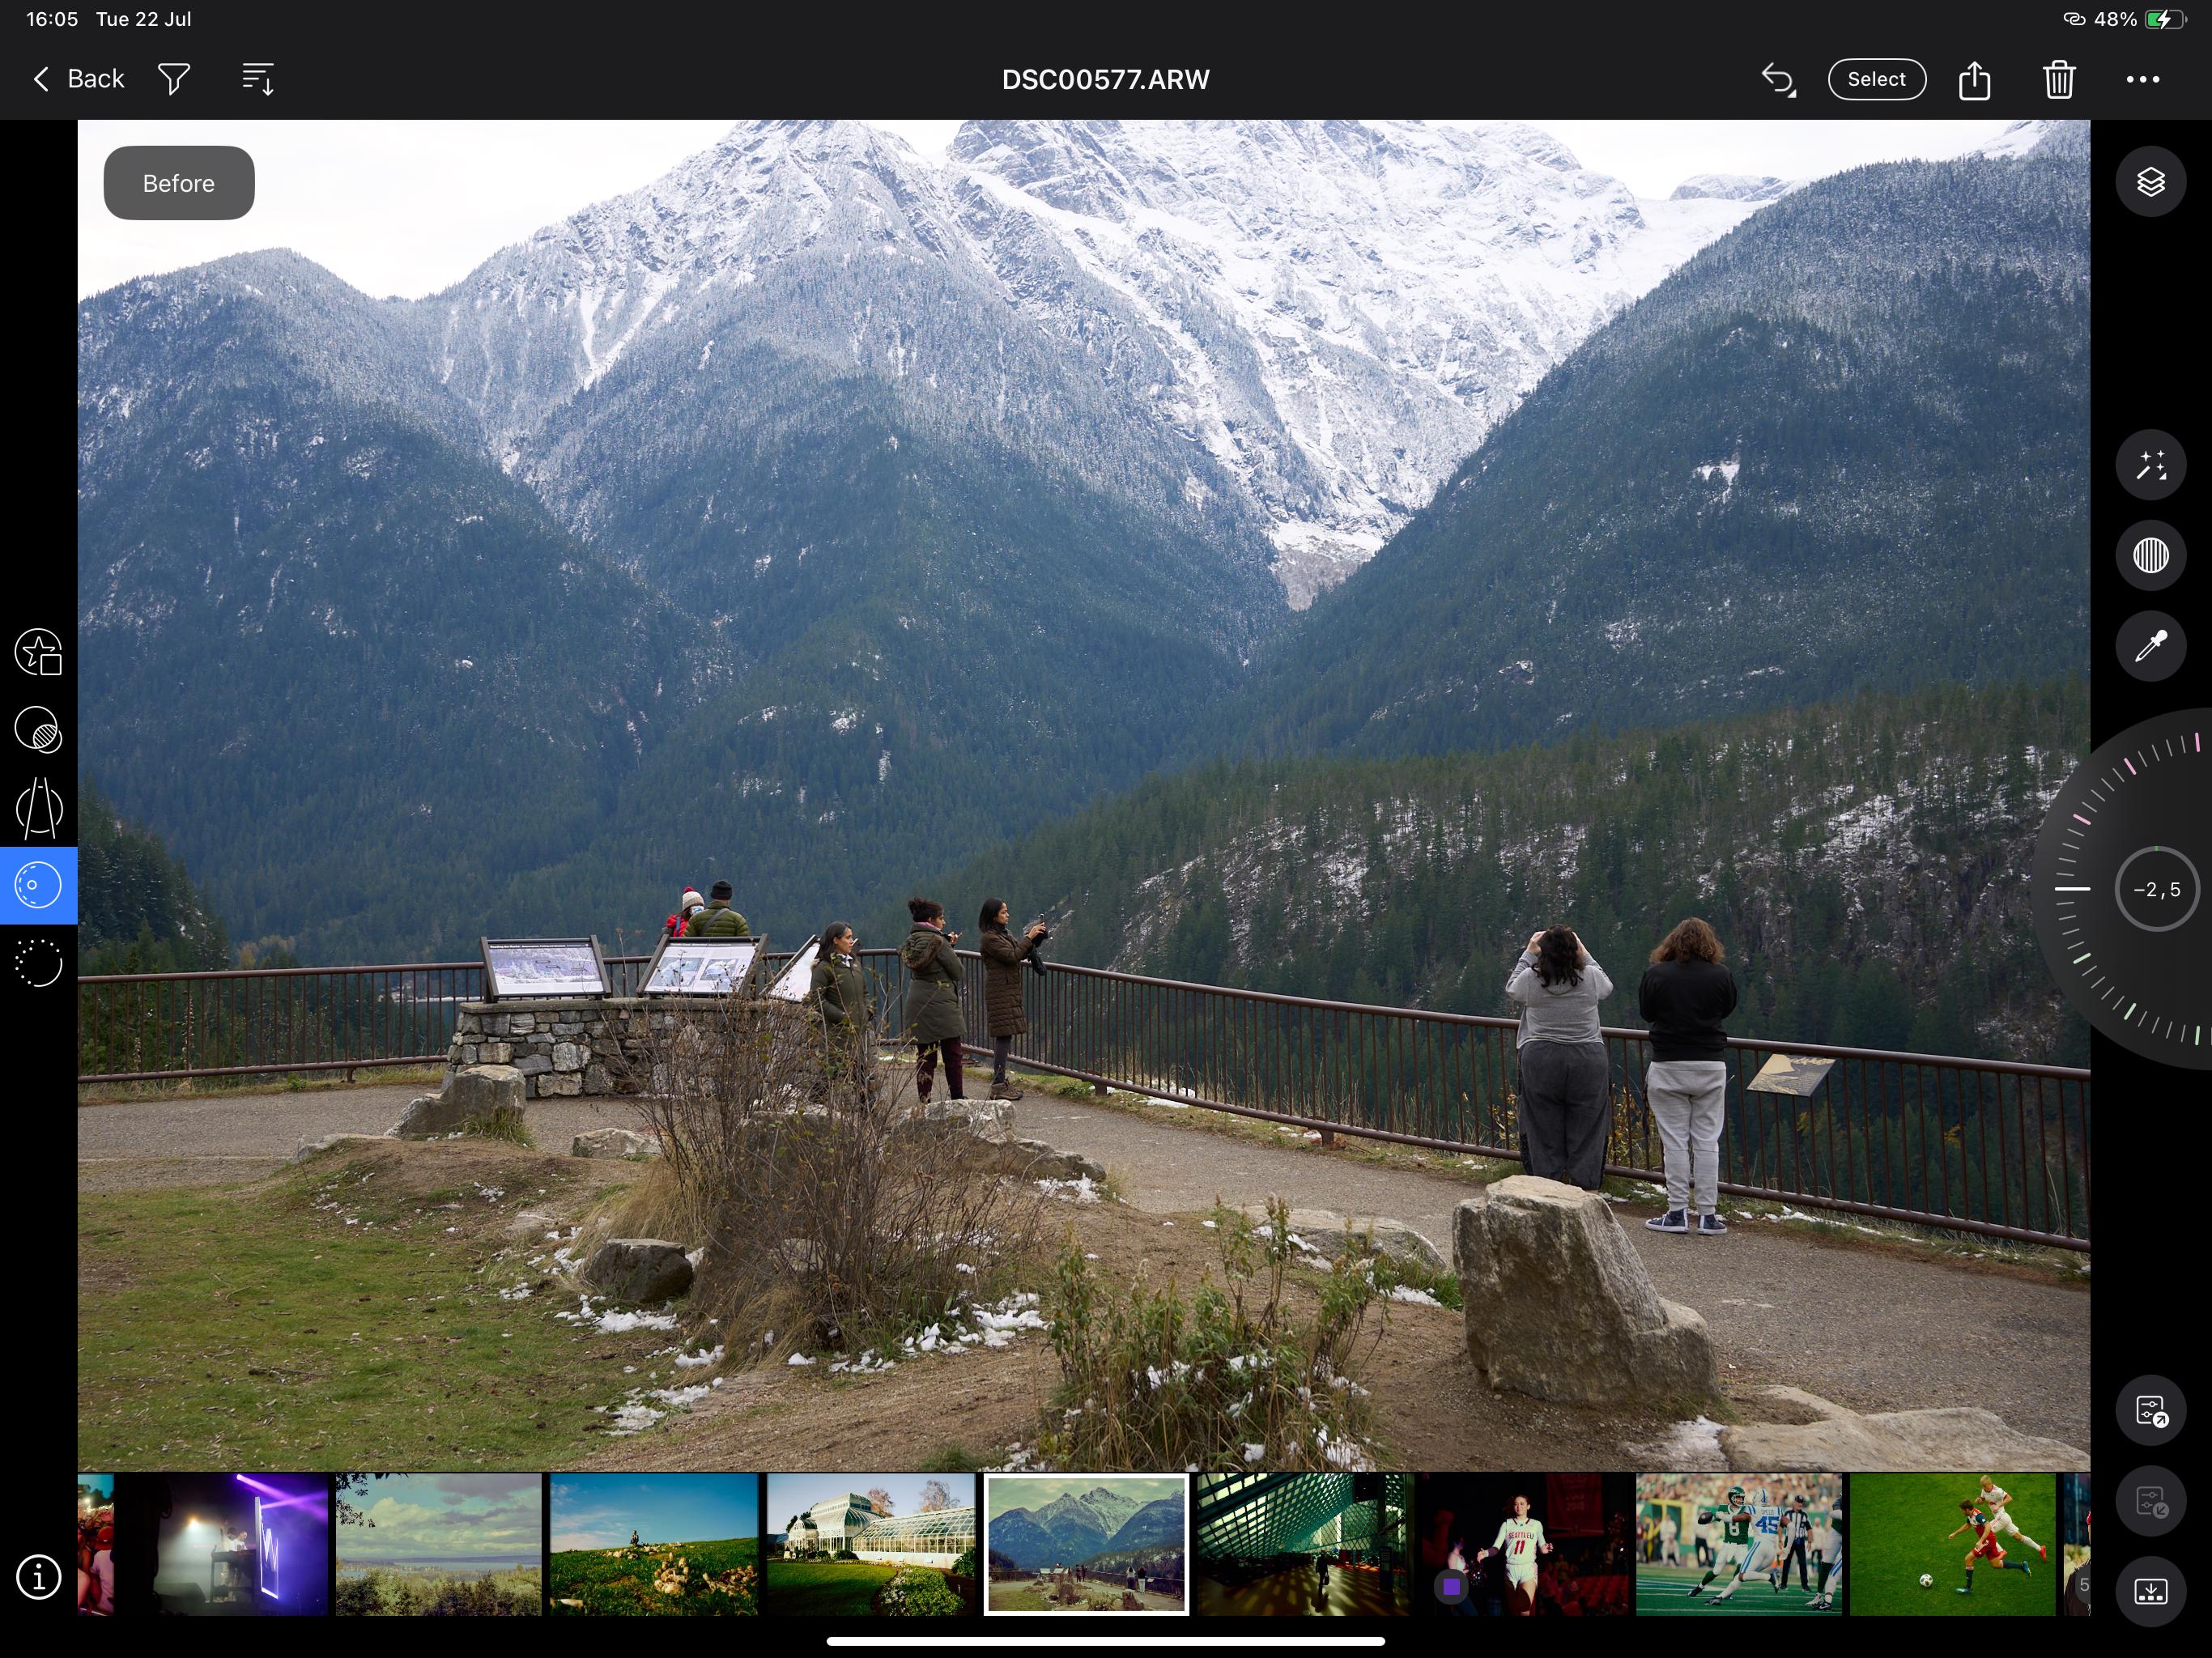The image size is (2212, 1658).
Task: Go back using the Back button
Action: pyautogui.click(x=78, y=79)
